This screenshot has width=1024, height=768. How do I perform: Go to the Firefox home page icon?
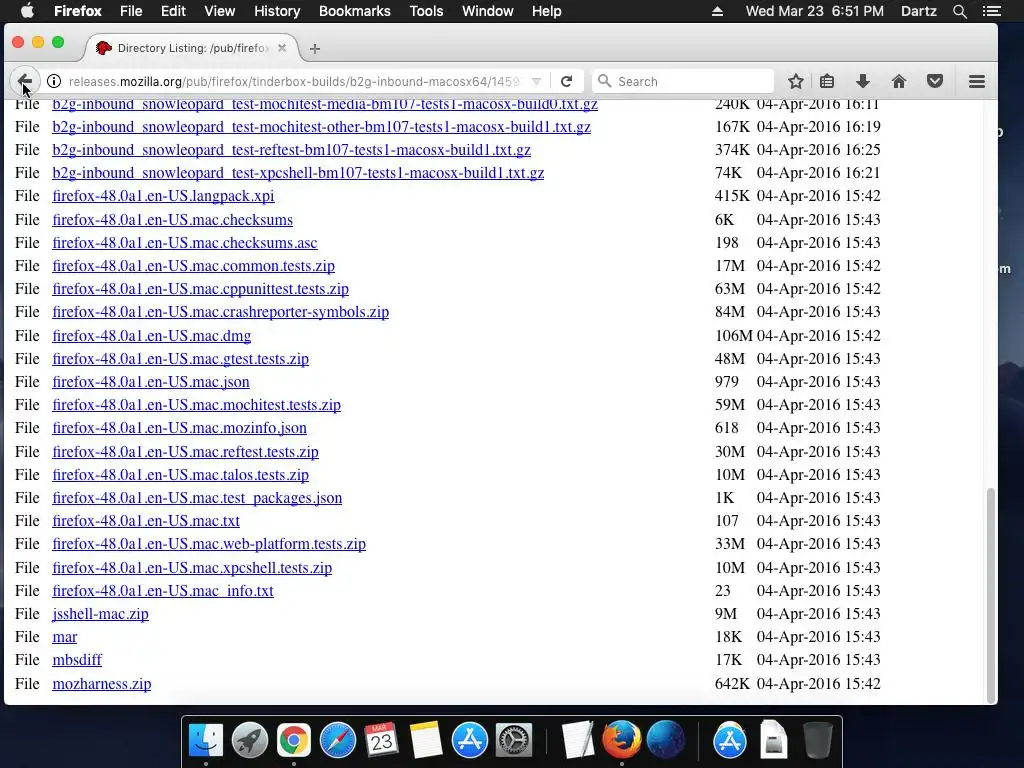(x=899, y=81)
